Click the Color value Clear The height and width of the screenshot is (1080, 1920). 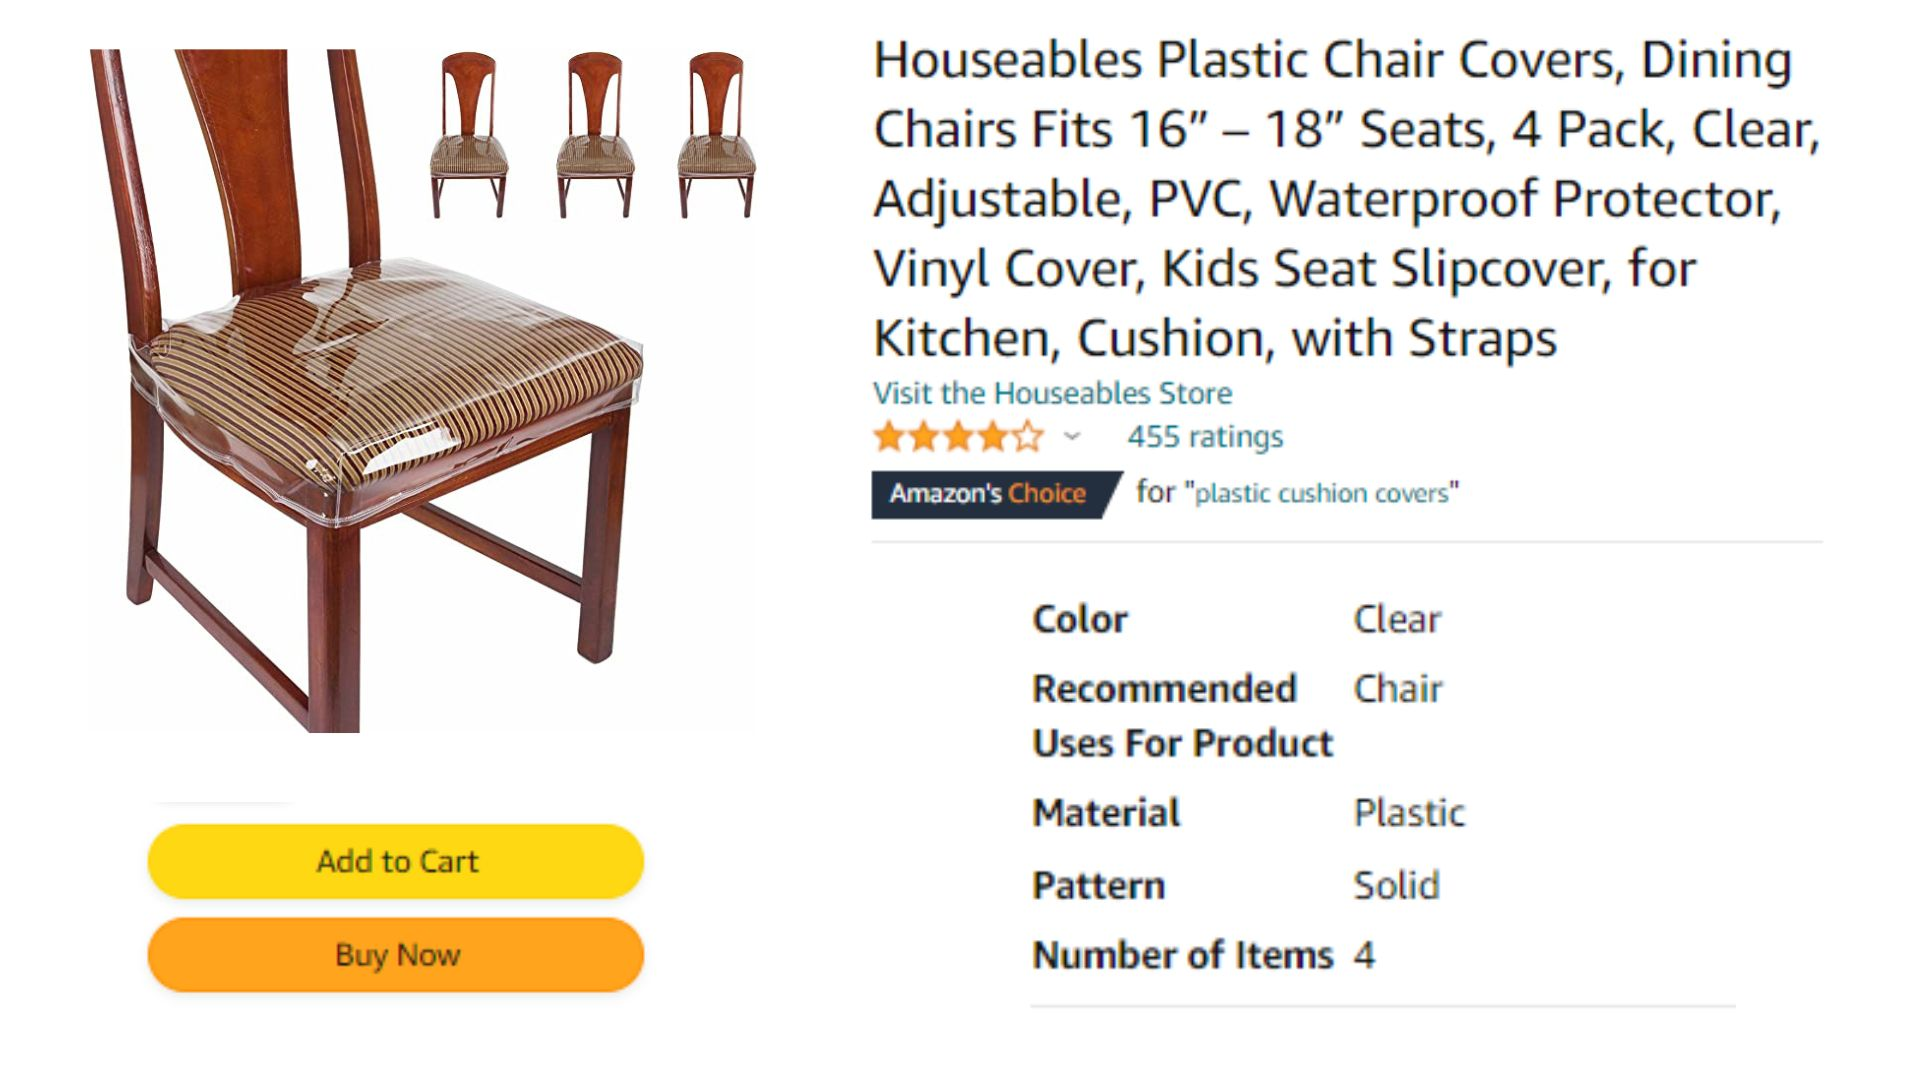pos(1397,619)
